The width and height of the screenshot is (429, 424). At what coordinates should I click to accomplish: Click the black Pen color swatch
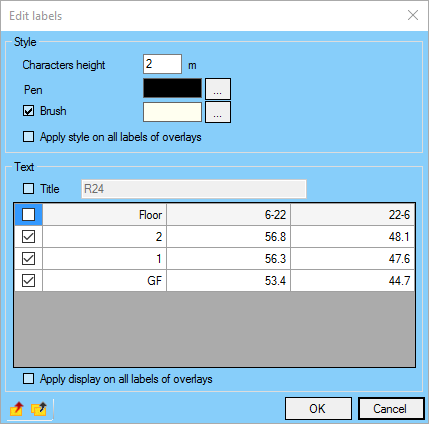point(172,88)
